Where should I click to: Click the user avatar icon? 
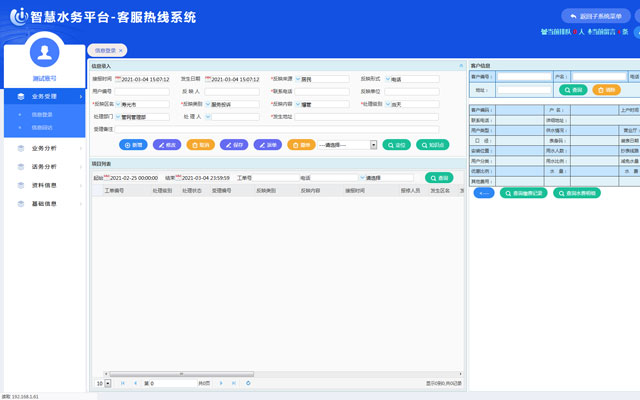click(x=43, y=52)
